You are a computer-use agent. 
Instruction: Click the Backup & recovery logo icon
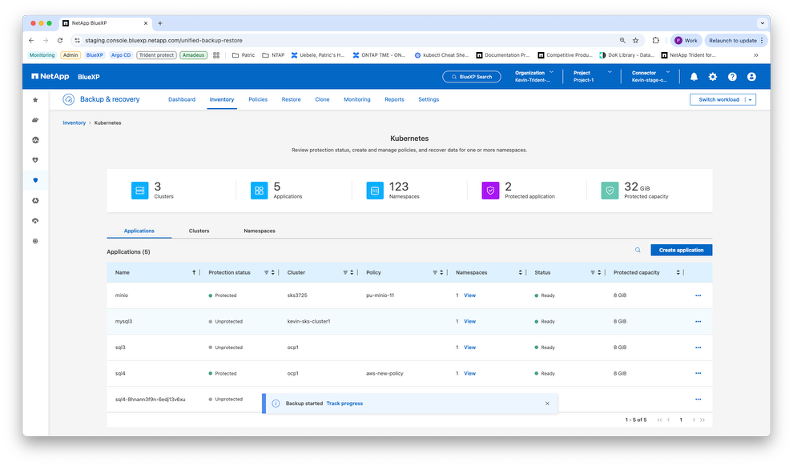coord(68,100)
